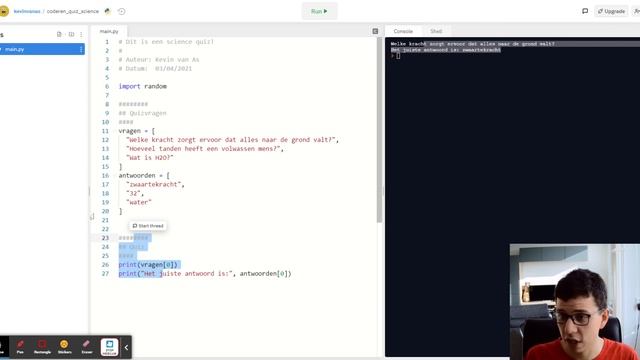
Task: Open the Stickers annotation tool
Action: coord(64,347)
